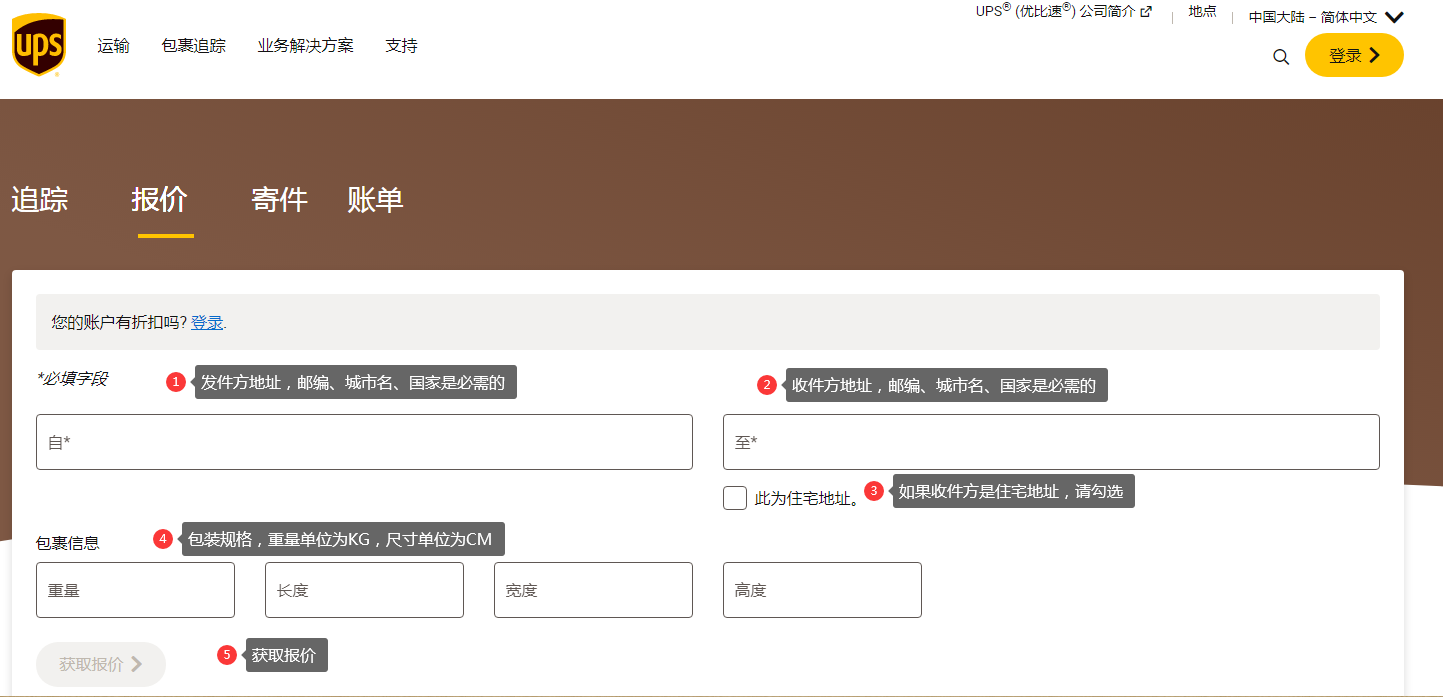Click the 登录 link in discount notice
Viewport: 1443px width, 697px height.
pos(207,322)
